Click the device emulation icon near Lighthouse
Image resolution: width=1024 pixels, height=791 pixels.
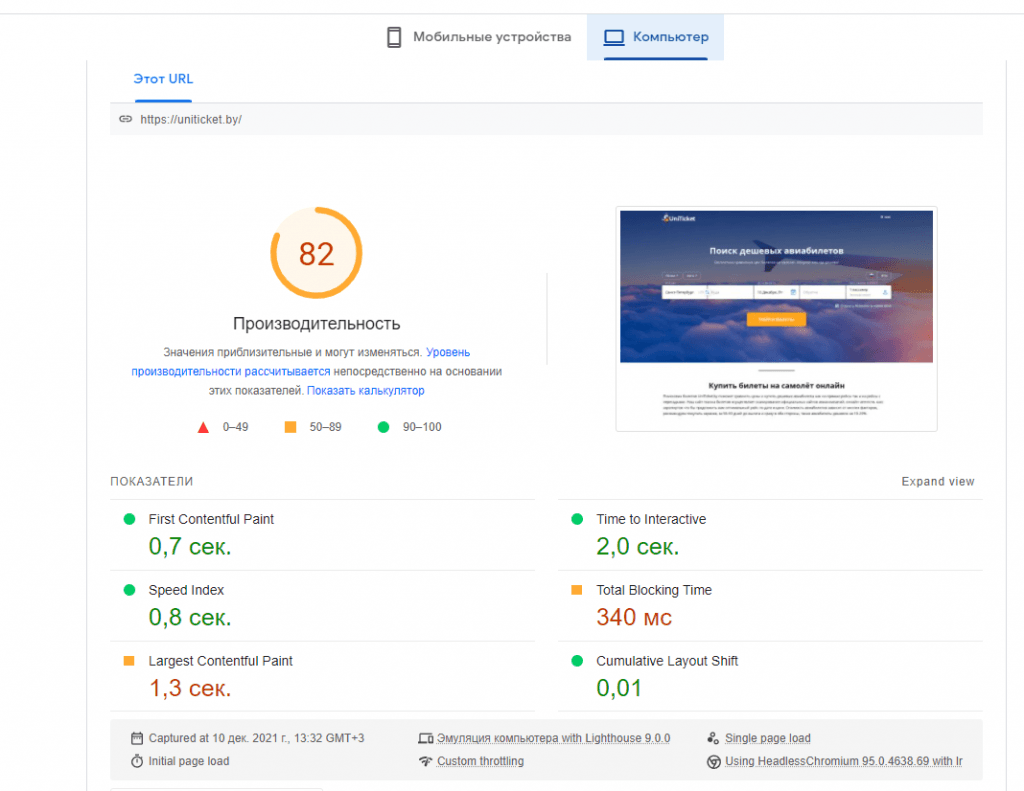pyautogui.click(x=426, y=738)
